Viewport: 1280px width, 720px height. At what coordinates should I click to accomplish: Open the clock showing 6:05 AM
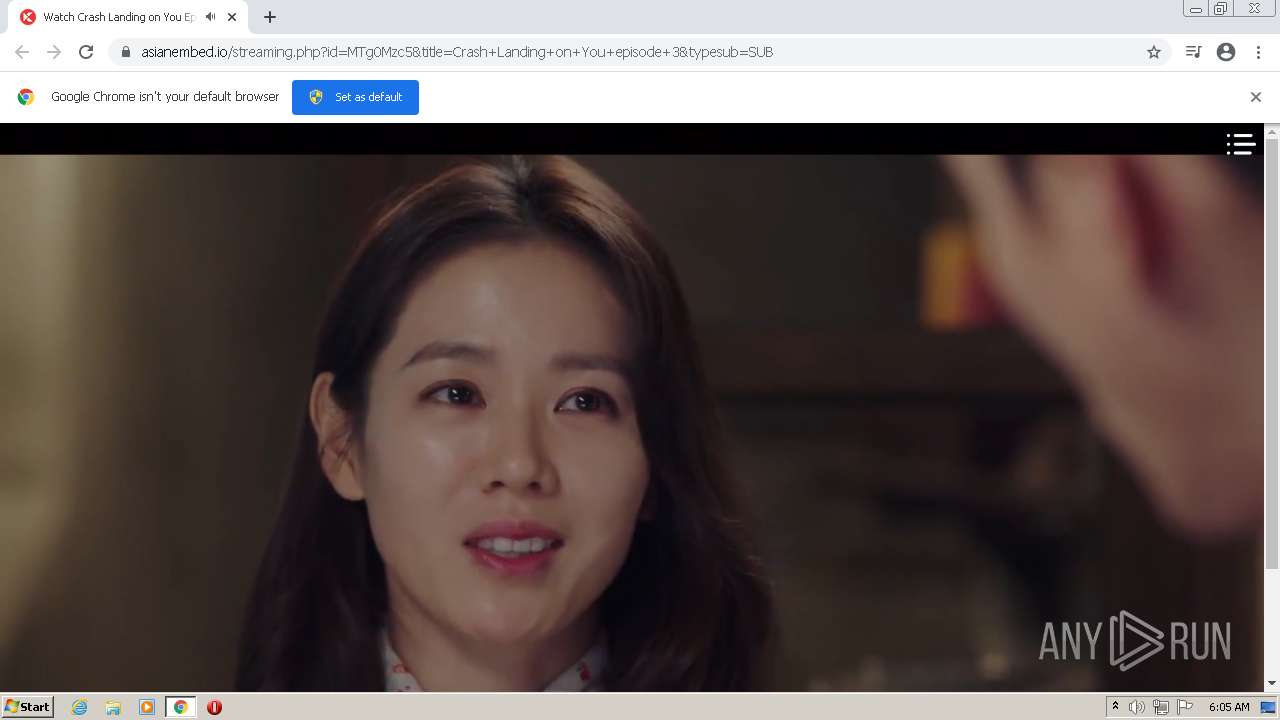click(1229, 707)
